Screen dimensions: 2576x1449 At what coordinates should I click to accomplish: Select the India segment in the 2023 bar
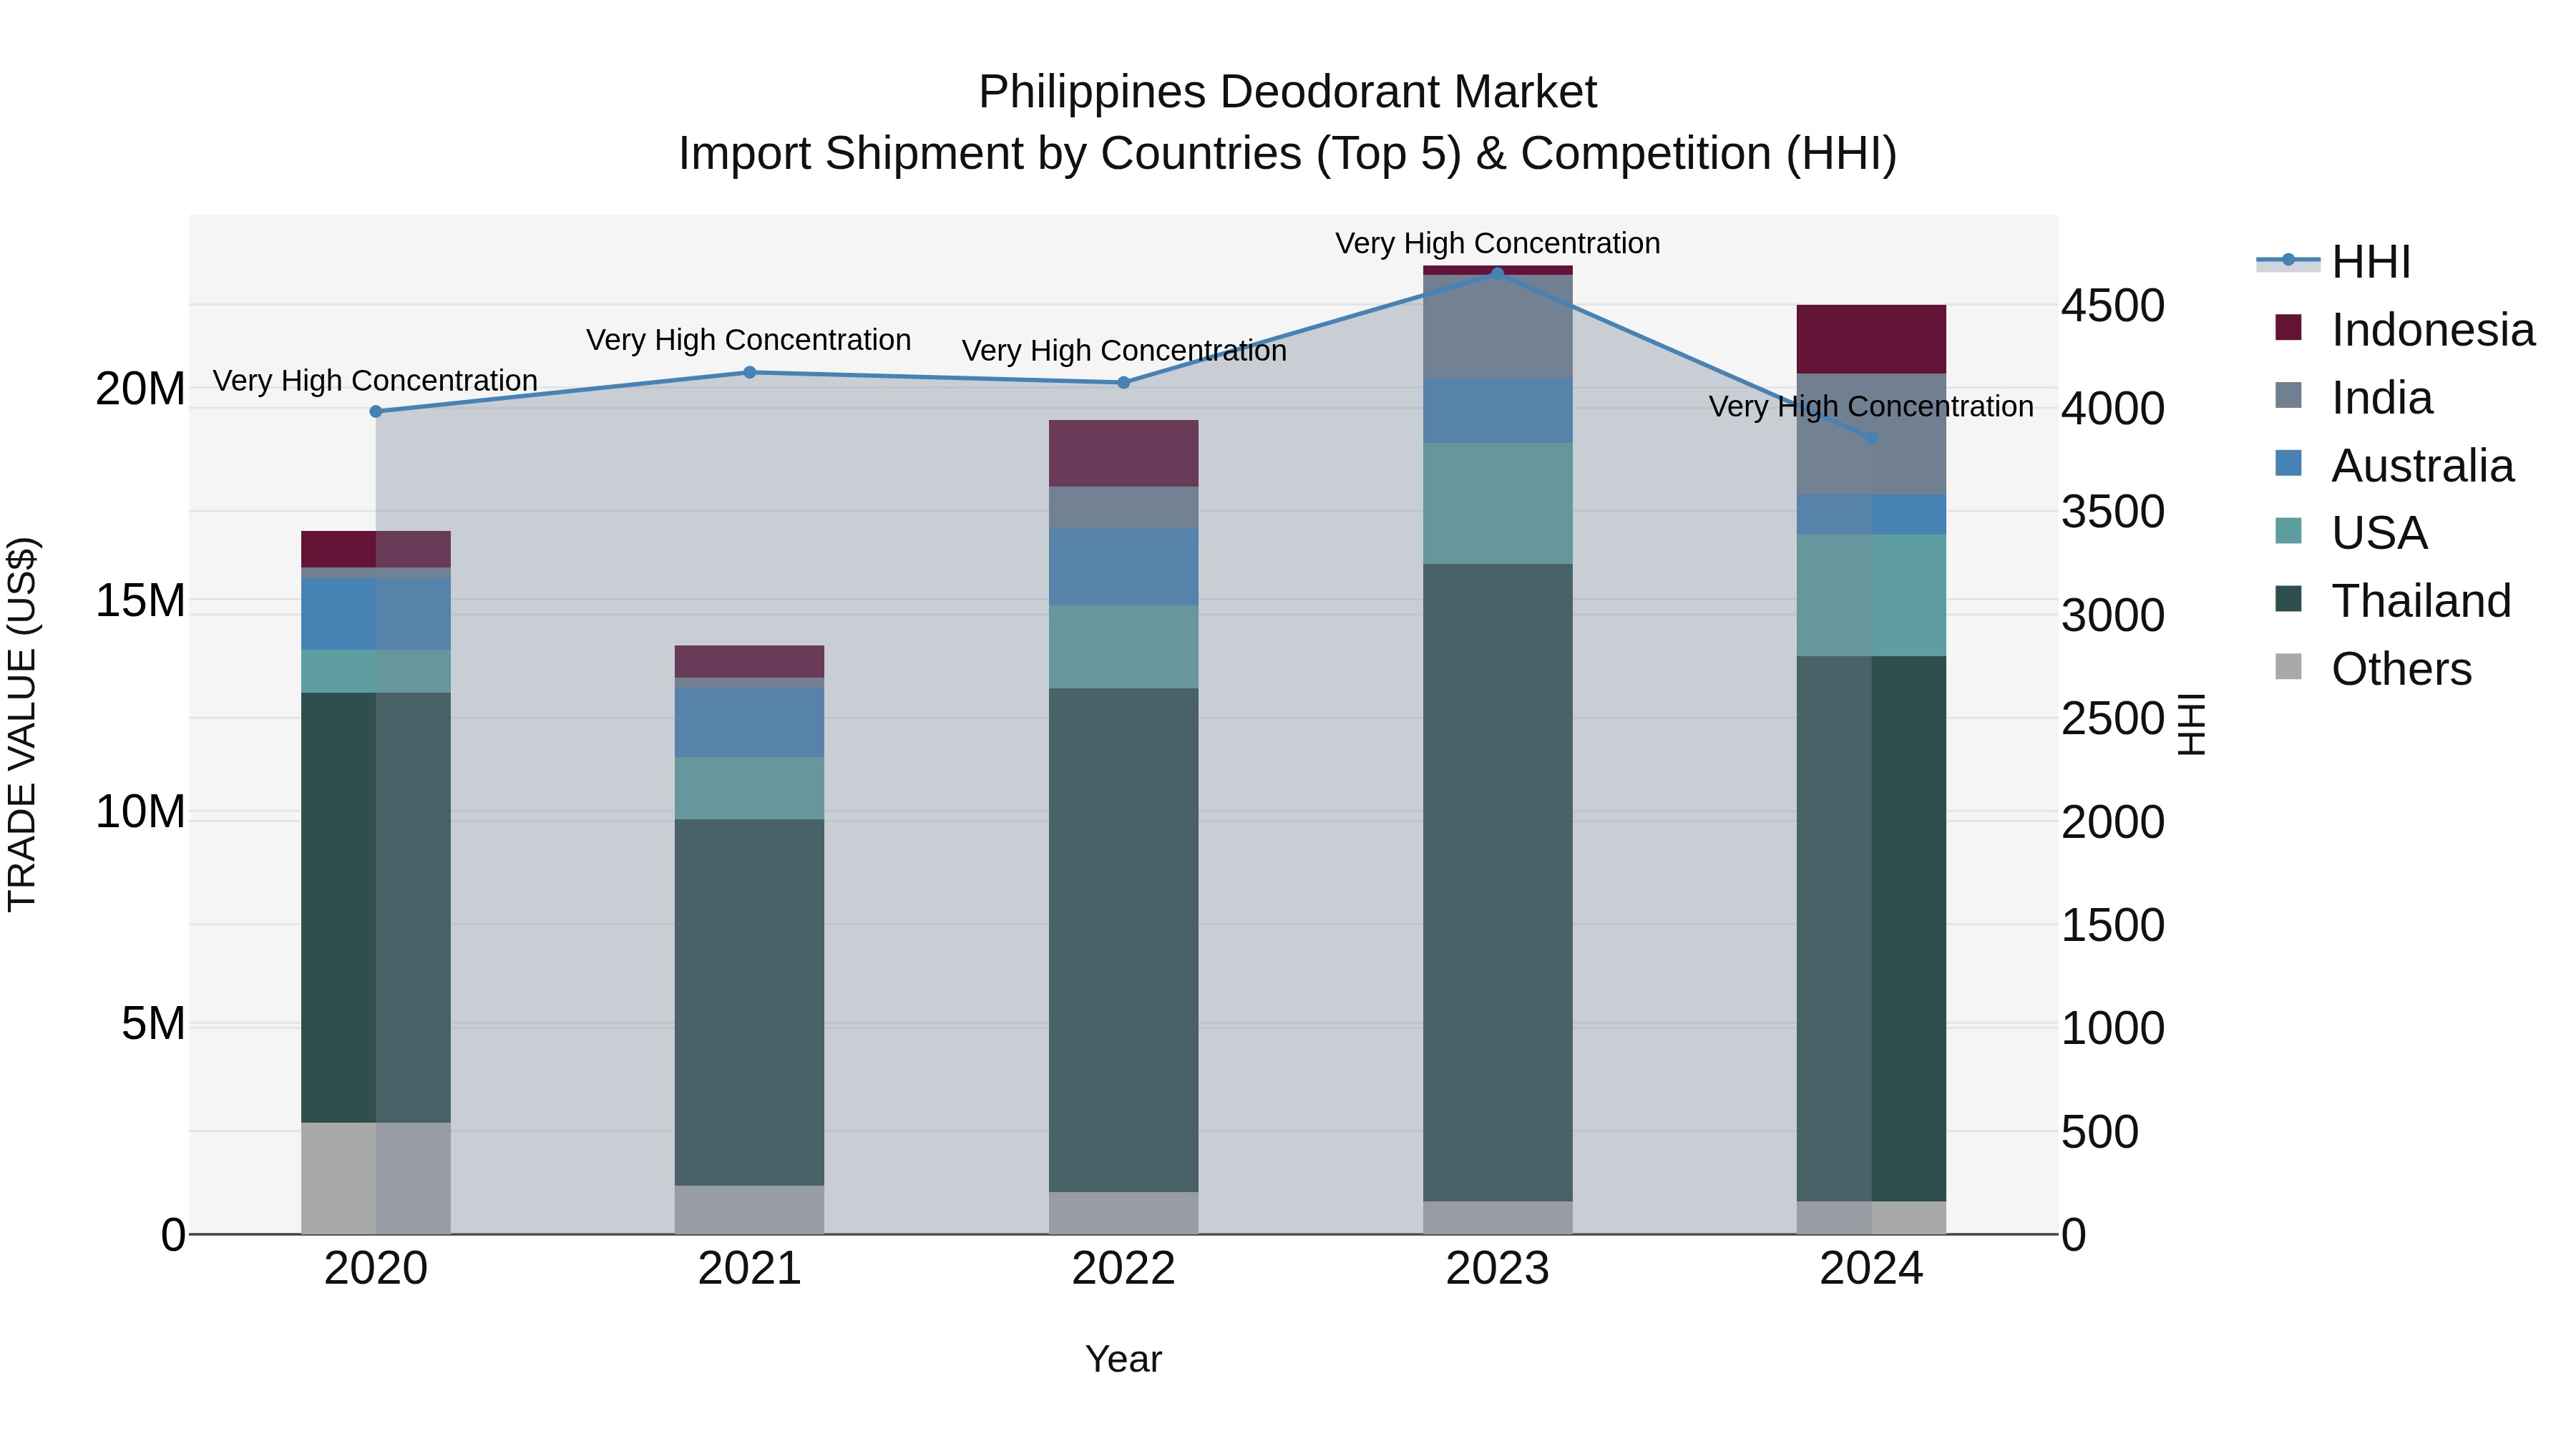[1498, 327]
